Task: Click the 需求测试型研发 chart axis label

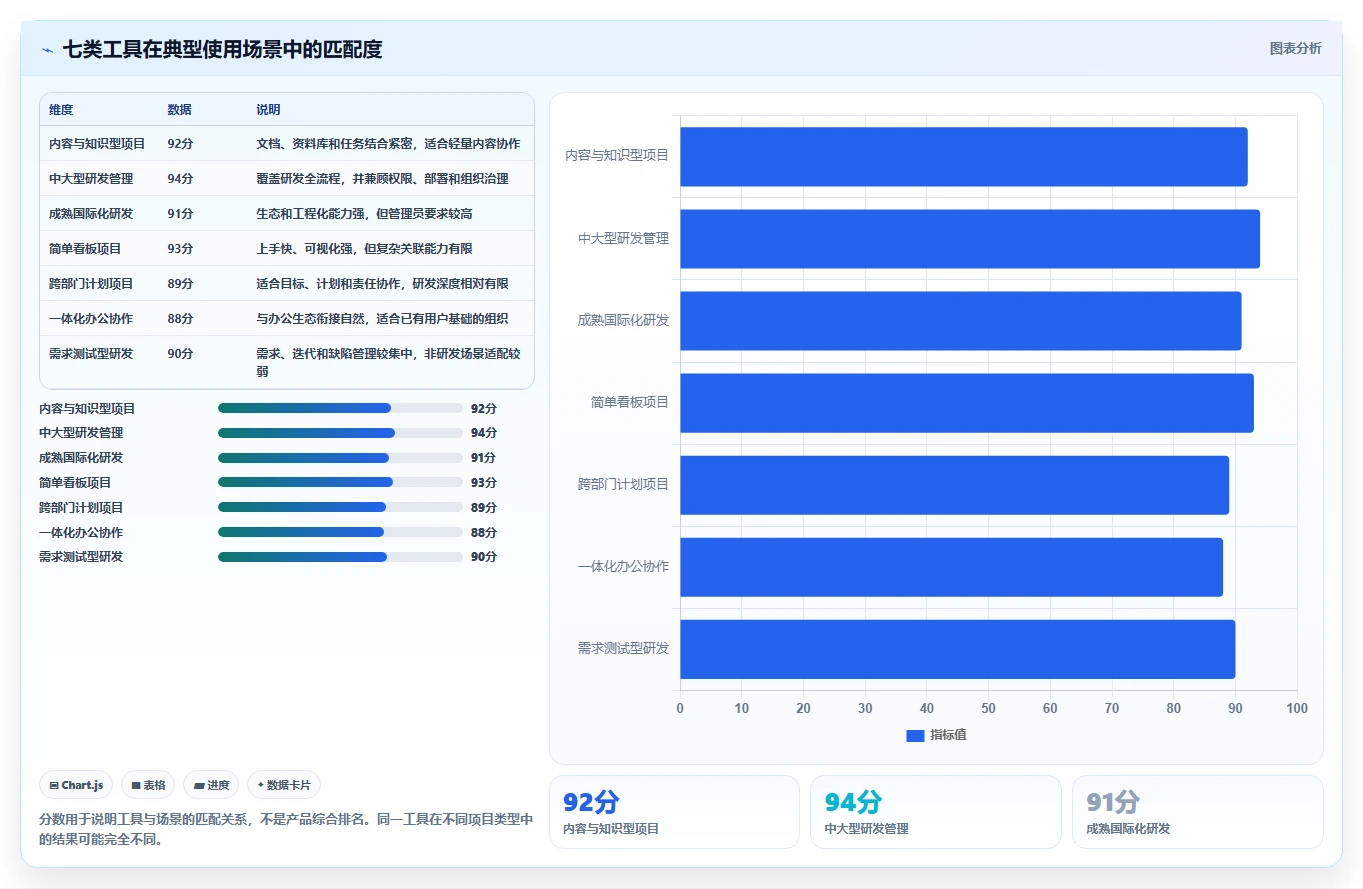Action: pos(623,648)
